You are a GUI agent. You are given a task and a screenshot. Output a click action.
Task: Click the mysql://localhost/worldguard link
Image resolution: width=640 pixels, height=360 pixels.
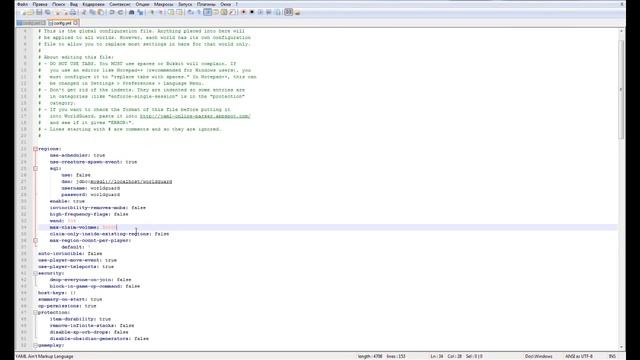click(x=131, y=182)
